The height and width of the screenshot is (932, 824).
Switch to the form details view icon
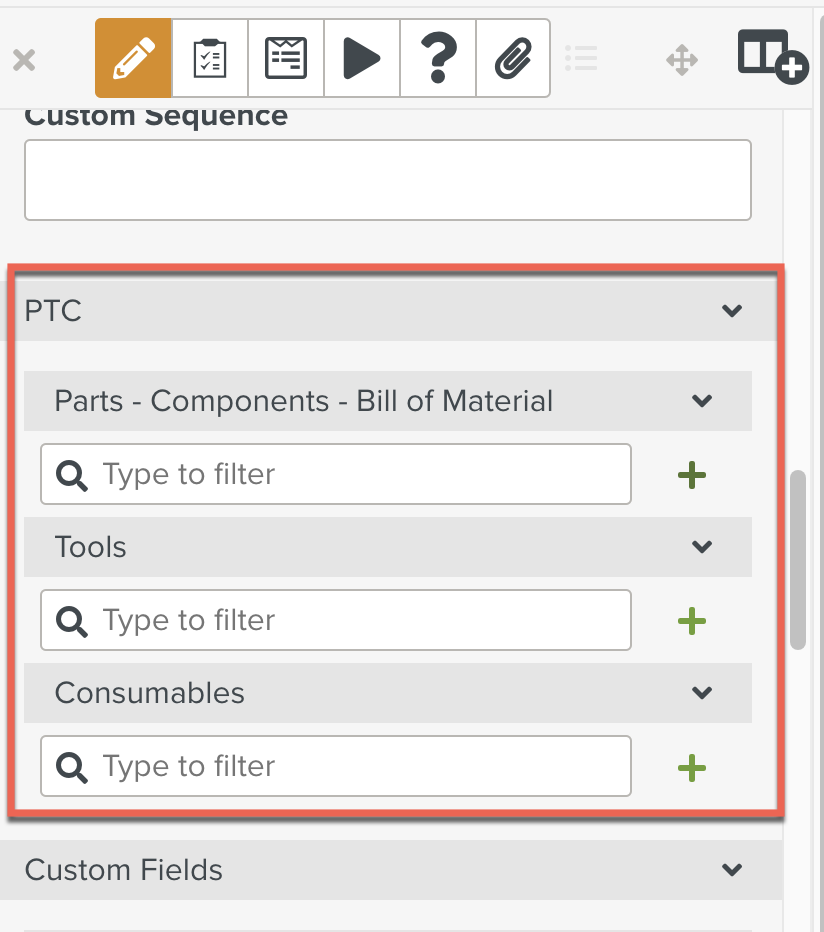tap(285, 58)
